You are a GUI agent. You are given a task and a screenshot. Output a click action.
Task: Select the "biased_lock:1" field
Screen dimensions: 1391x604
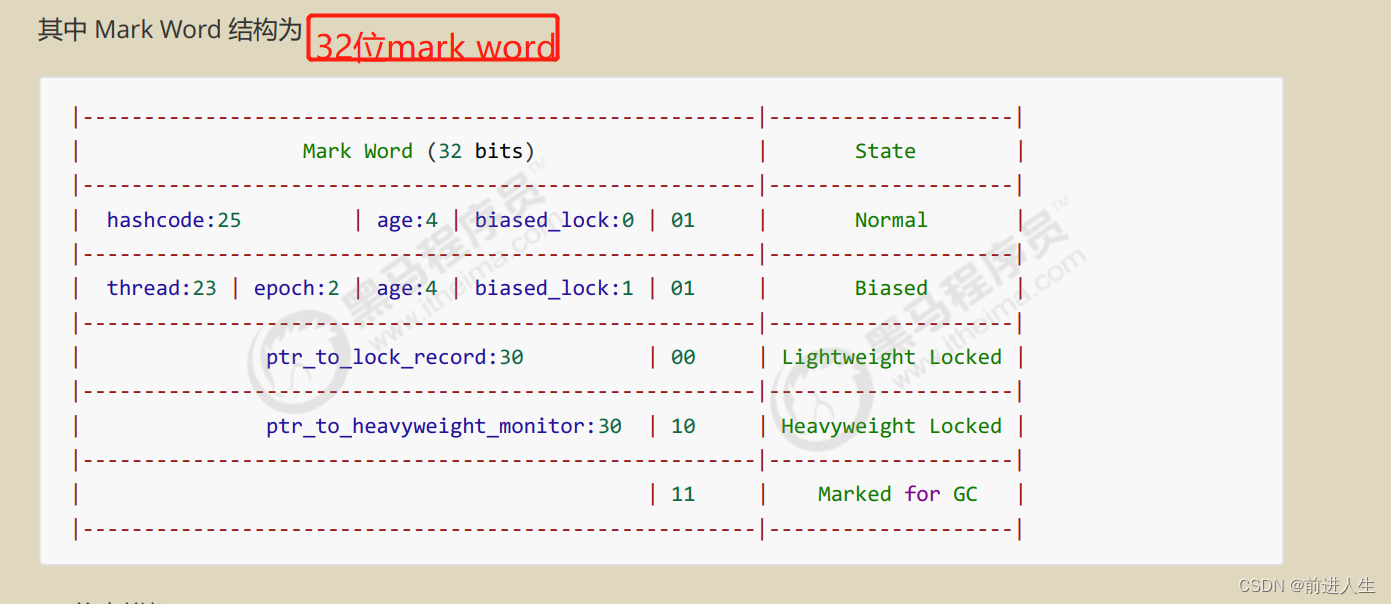tap(554, 289)
